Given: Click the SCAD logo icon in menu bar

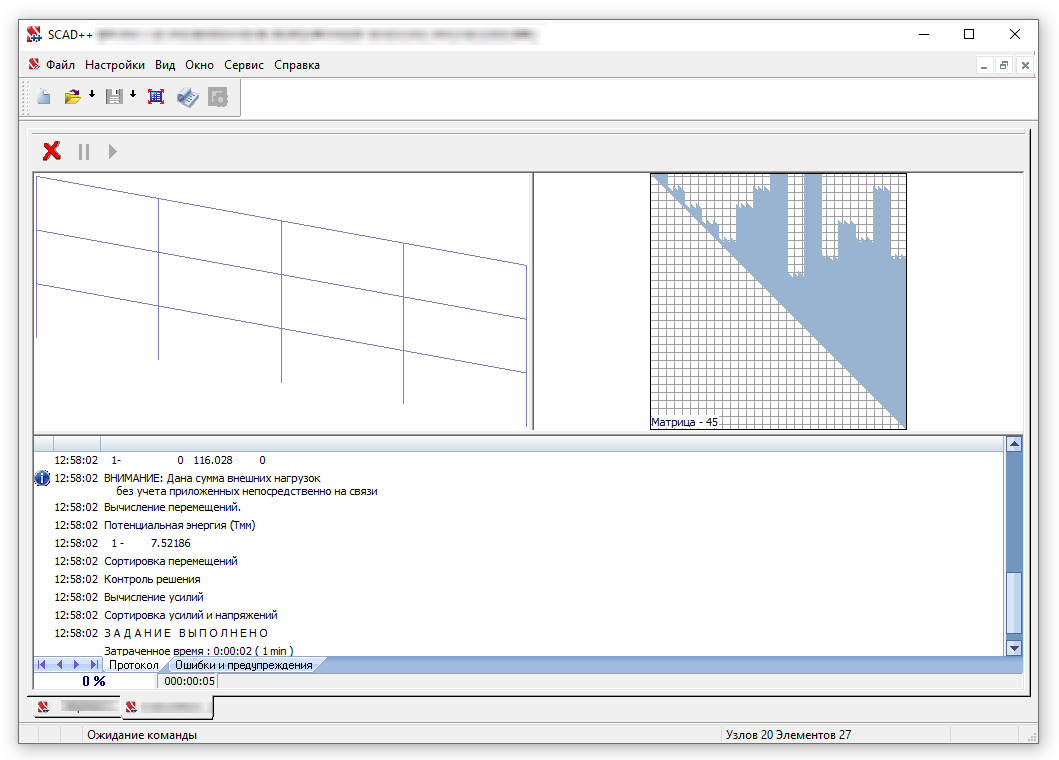Looking at the screenshot, I should pos(34,64).
